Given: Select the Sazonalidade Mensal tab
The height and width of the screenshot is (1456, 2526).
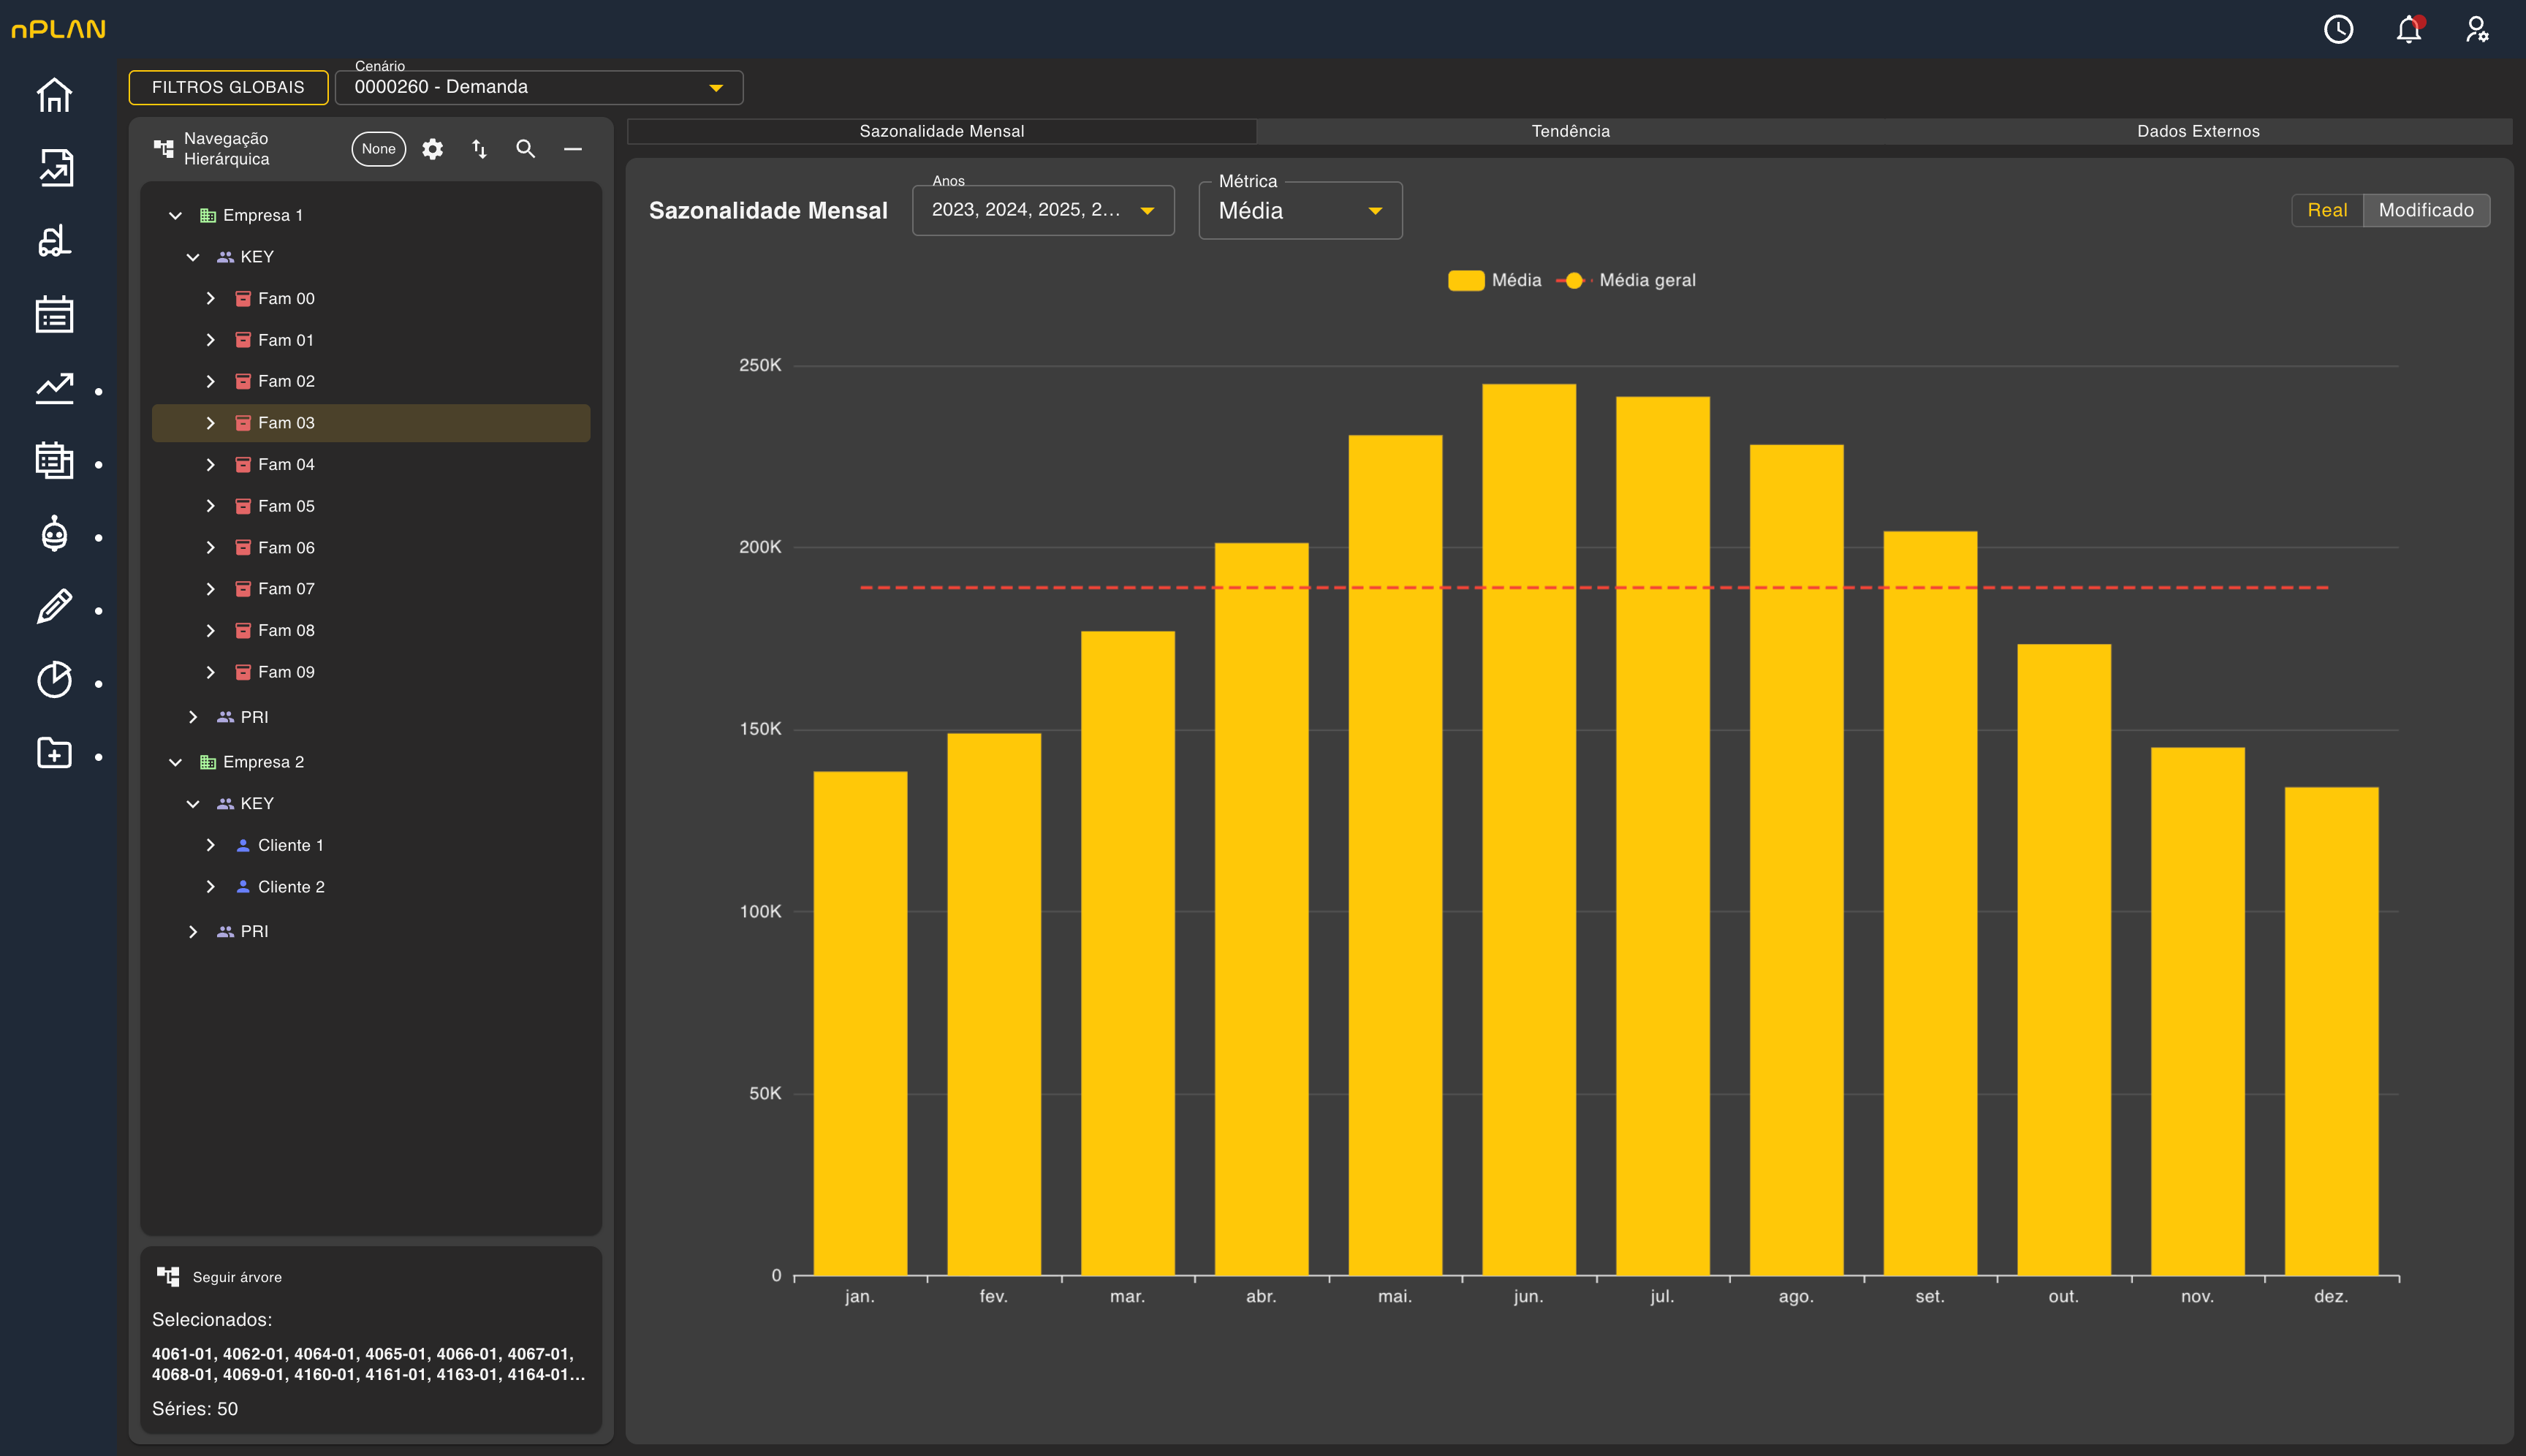Looking at the screenshot, I should pyautogui.click(x=941, y=131).
